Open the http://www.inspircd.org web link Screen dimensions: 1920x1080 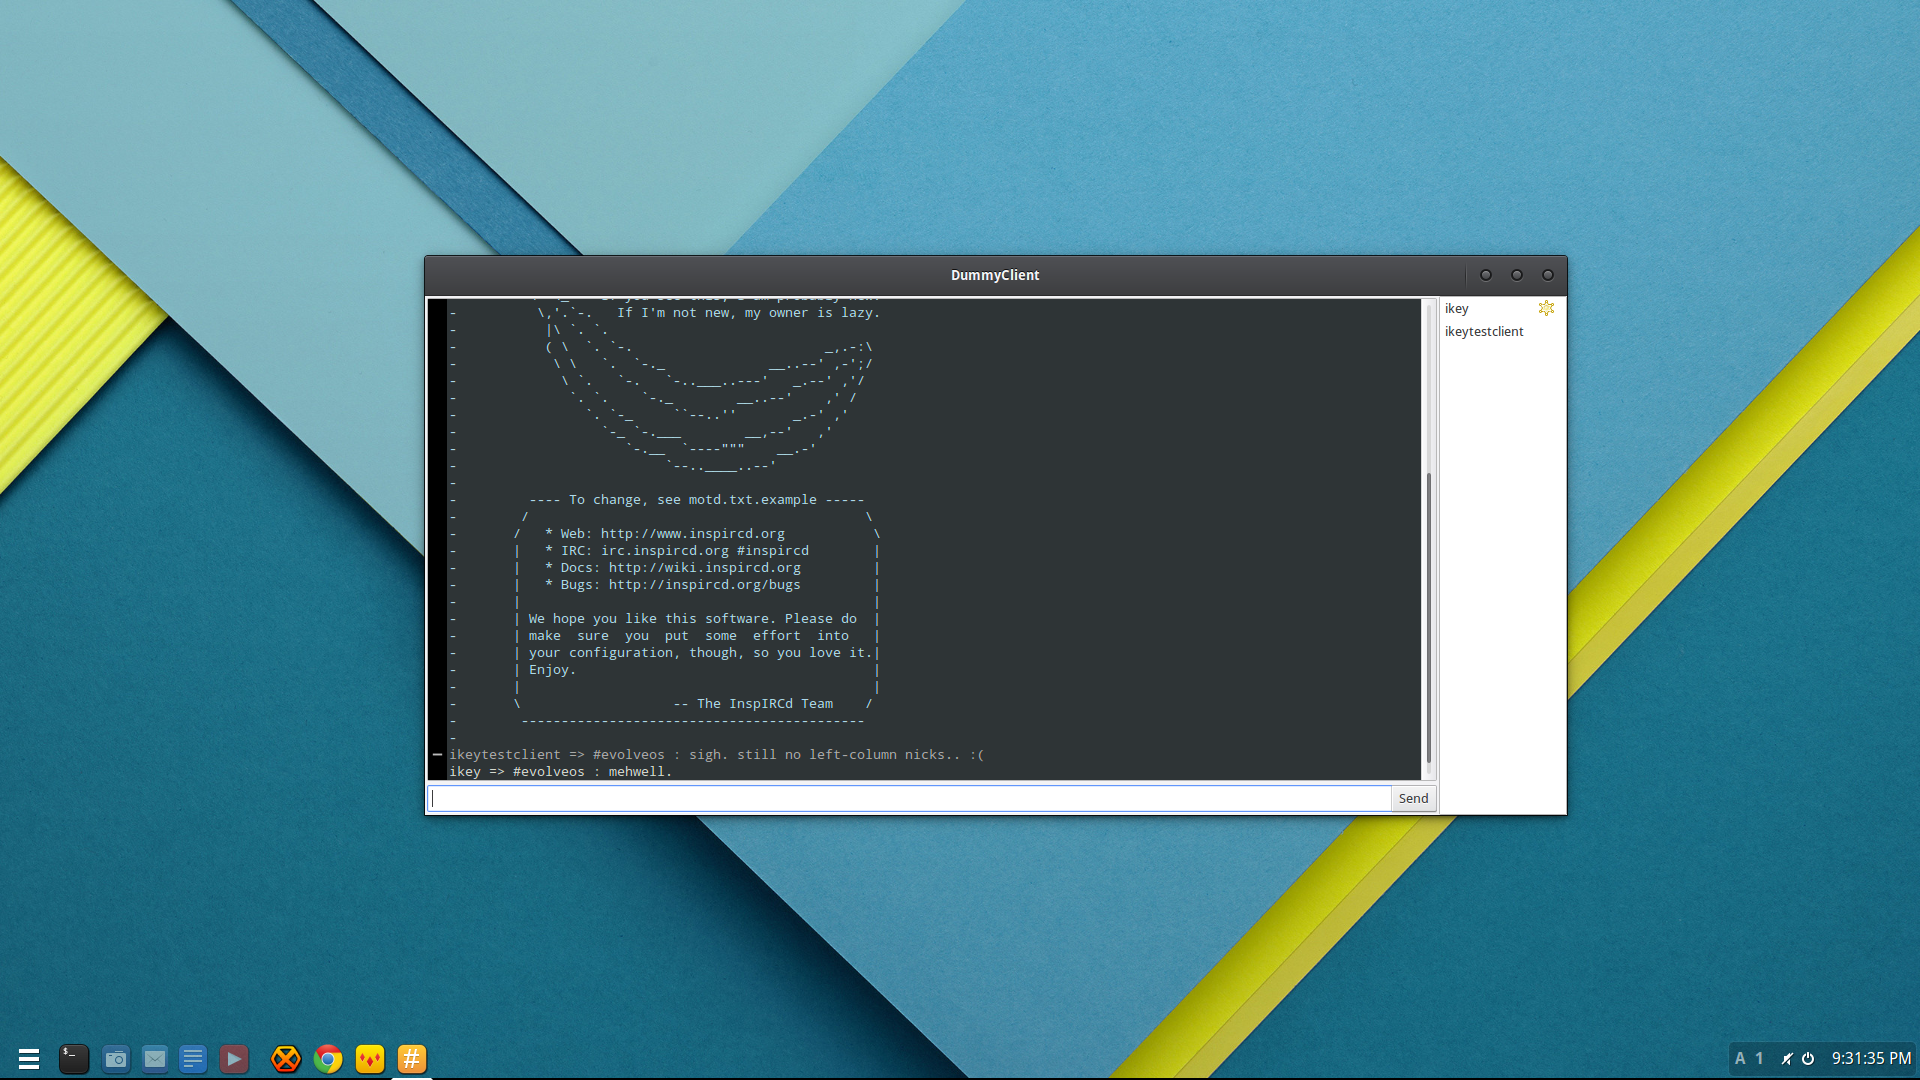pos(692,534)
